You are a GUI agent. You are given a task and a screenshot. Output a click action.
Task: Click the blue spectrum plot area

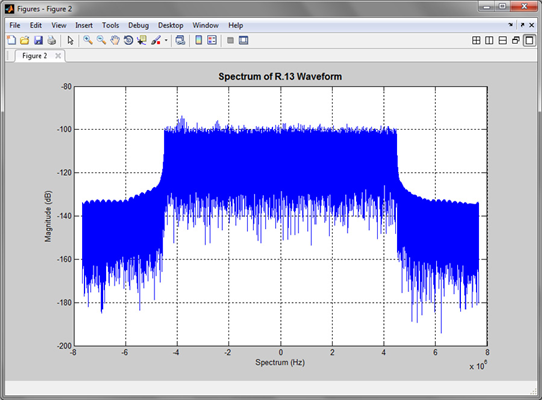point(281,216)
